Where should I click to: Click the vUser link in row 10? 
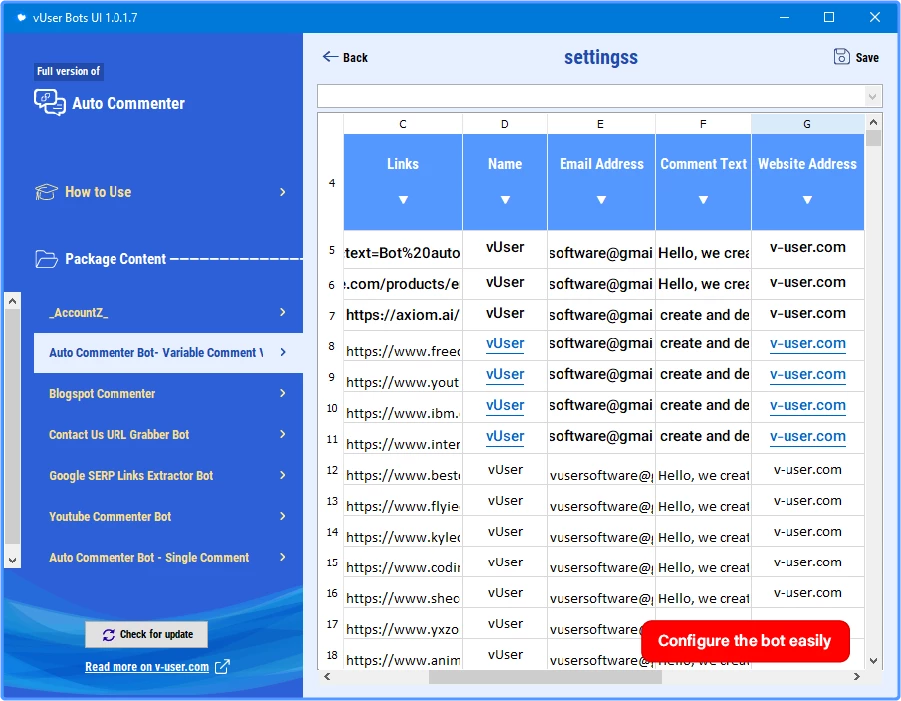(505, 405)
